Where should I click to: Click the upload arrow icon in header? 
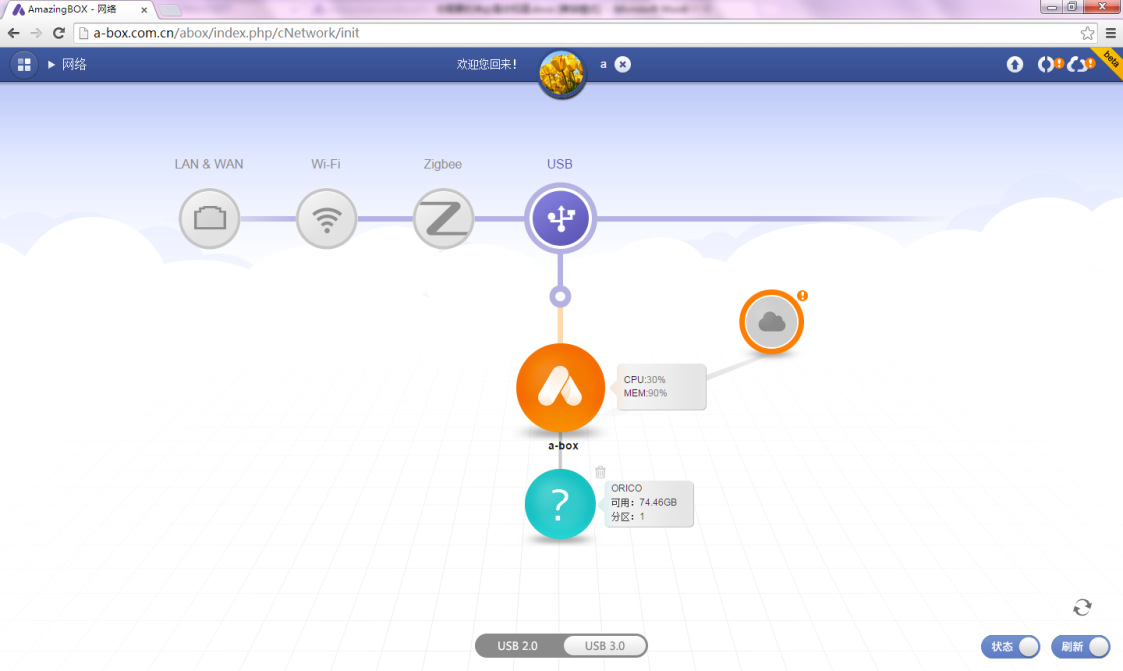(x=1015, y=65)
